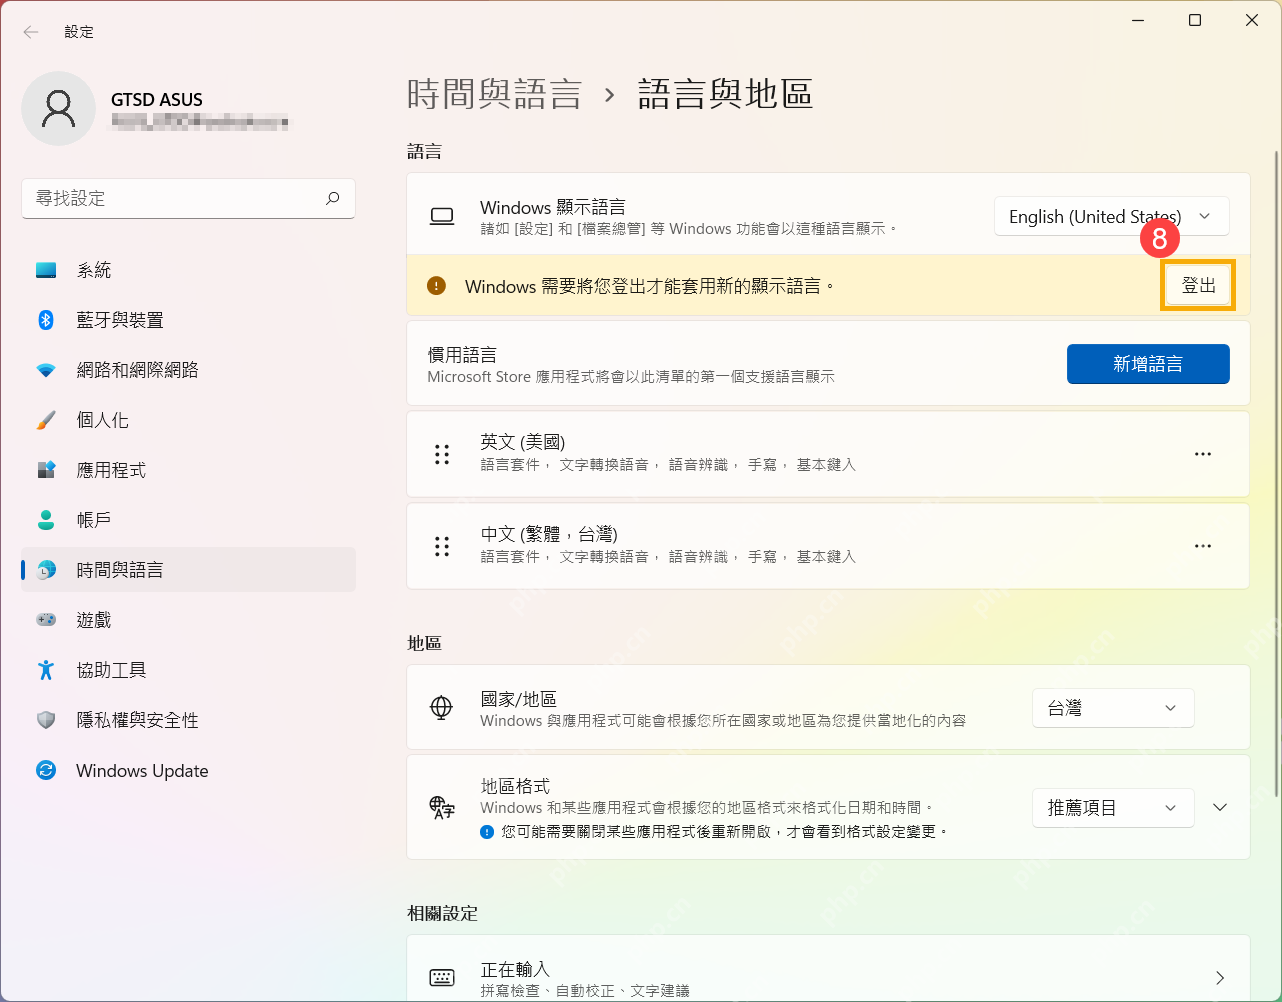The width and height of the screenshot is (1282, 1002).
Task: Open 個人化 in the sidebar
Action: coord(188,420)
